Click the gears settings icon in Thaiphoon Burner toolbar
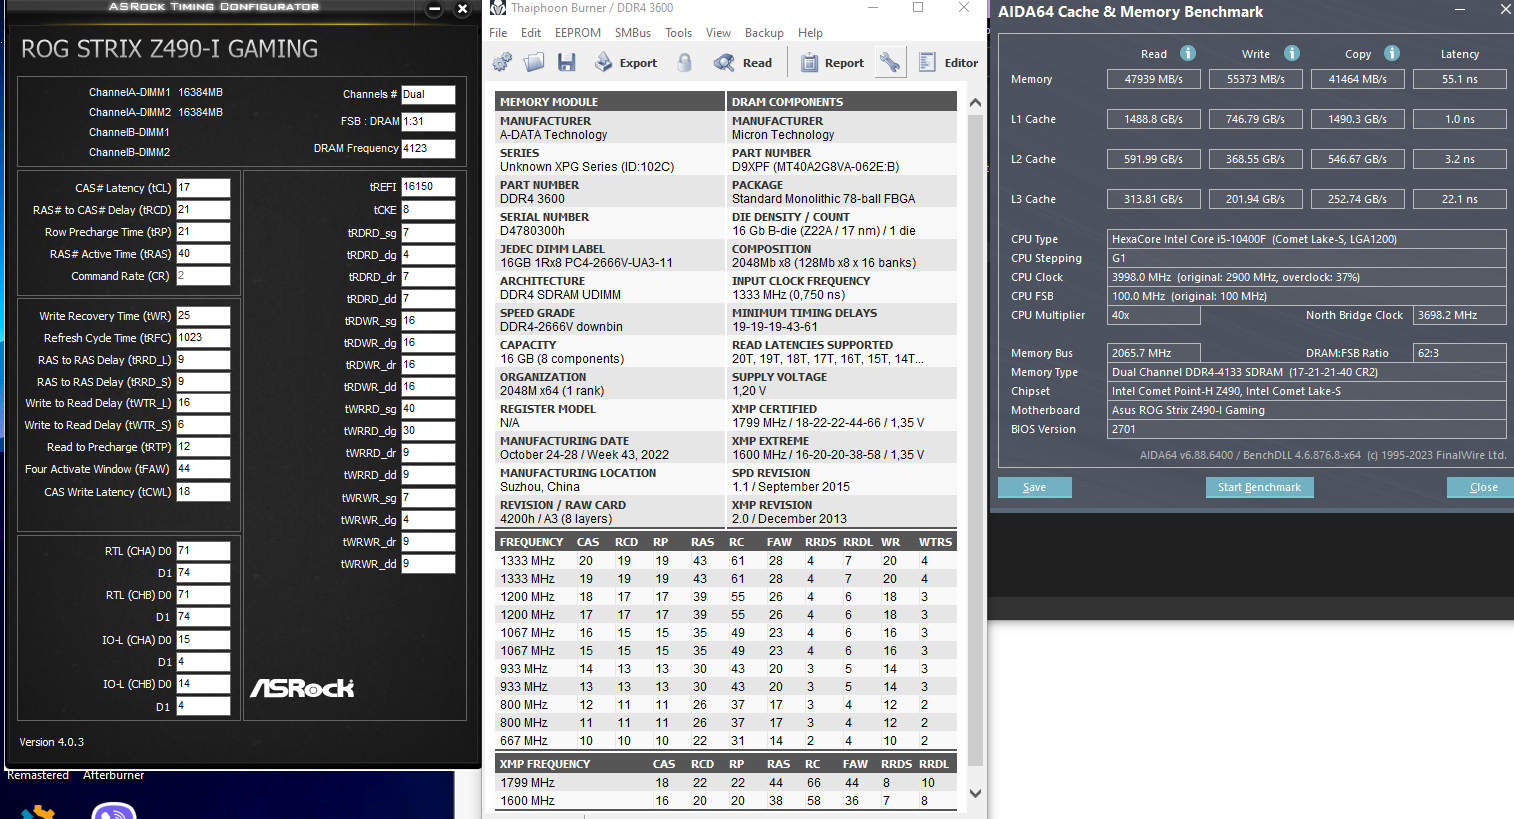The width and height of the screenshot is (1514, 819). [502, 63]
